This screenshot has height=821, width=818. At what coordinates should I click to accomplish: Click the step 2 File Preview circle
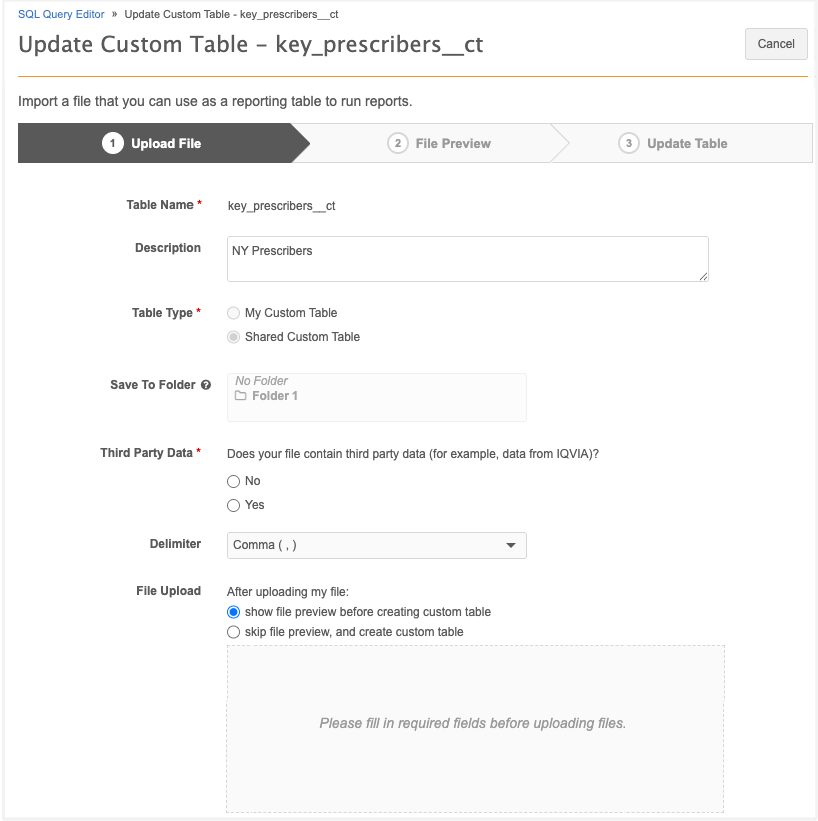pyautogui.click(x=398, y=143)
